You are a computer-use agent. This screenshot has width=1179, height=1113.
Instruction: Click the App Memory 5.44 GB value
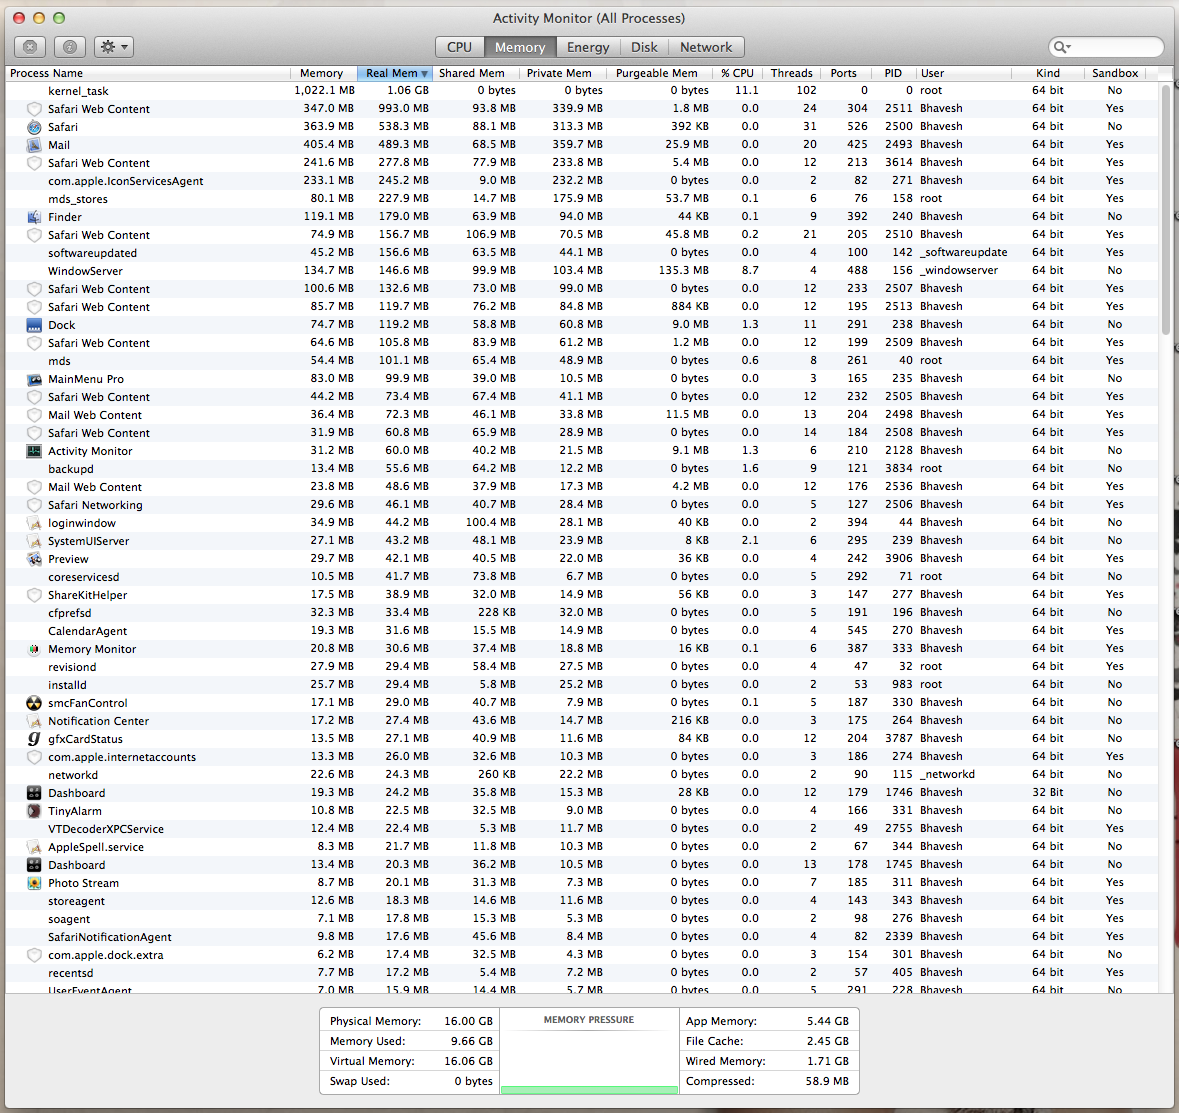click(828, 1021)
